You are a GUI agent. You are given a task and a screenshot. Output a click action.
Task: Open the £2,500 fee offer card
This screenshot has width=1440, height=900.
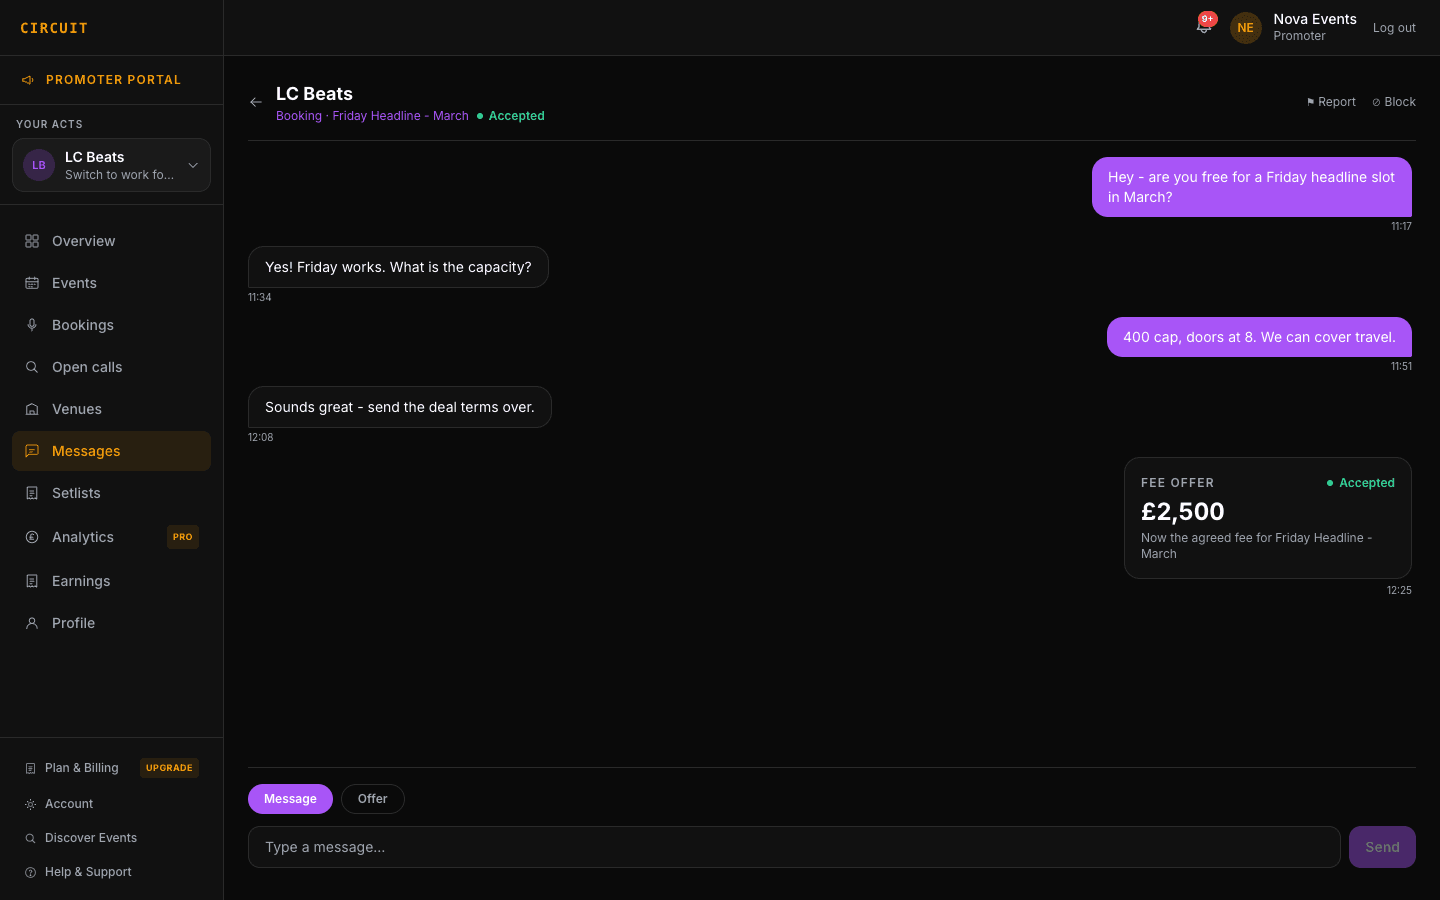pos(1268,518)
